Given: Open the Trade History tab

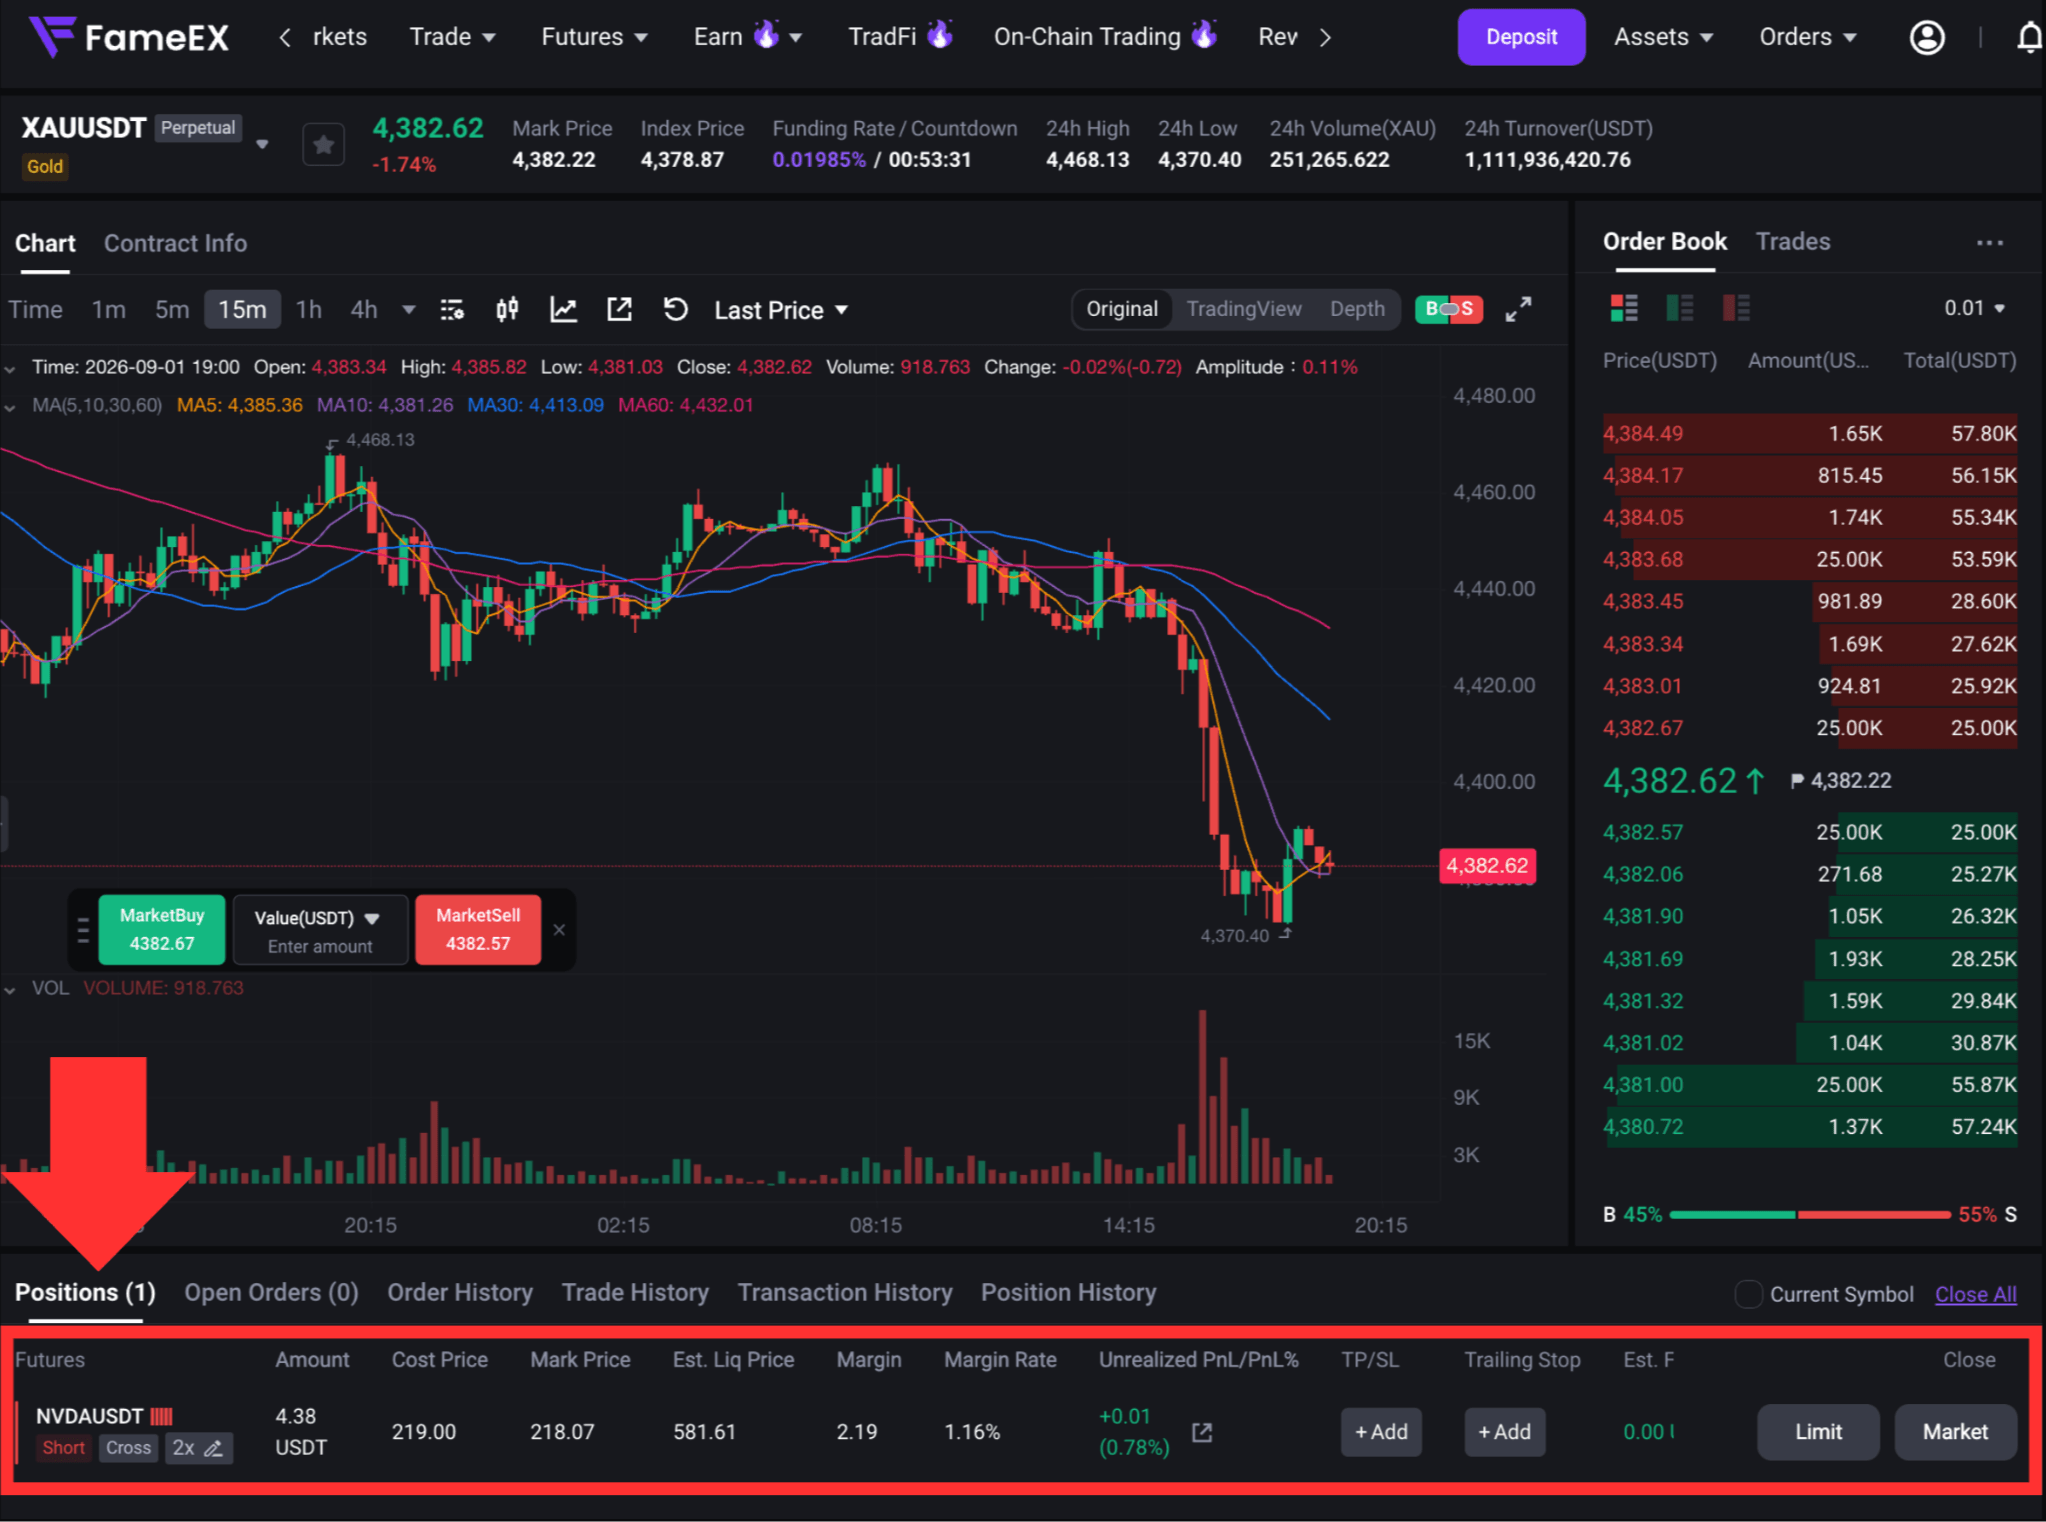Looking at the screenshot, I should pyautogui.click(x=635, y=1292).
